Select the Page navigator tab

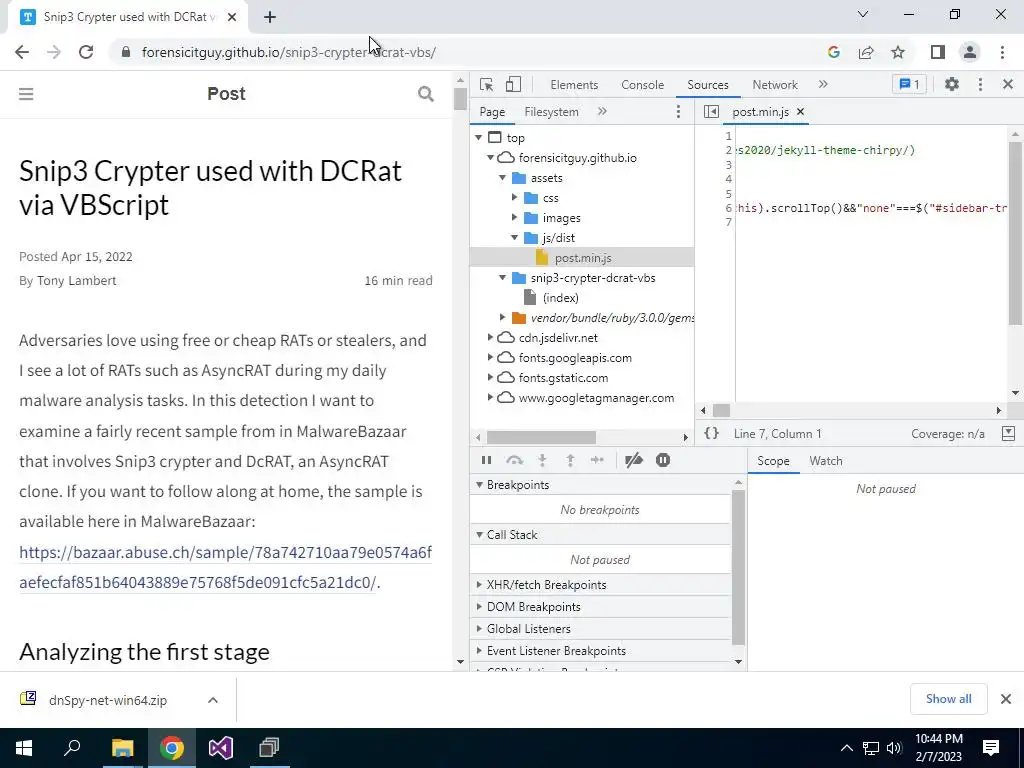point(492,112)
